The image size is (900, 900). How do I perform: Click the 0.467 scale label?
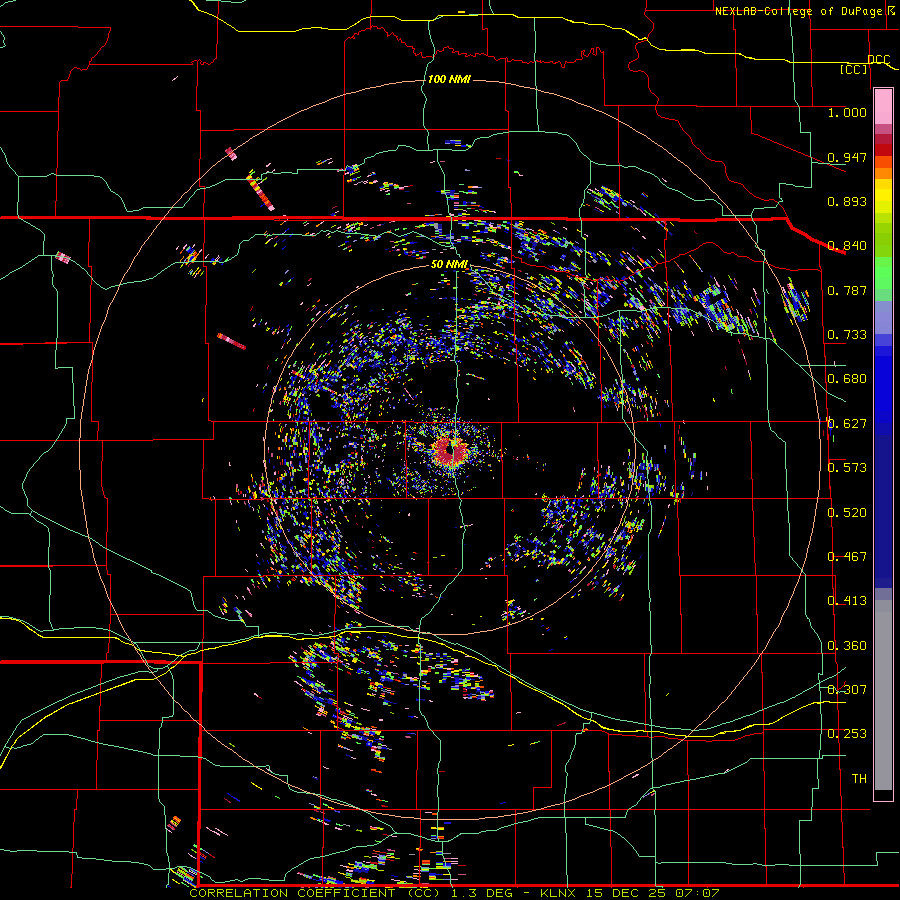[x=847, y=557]
